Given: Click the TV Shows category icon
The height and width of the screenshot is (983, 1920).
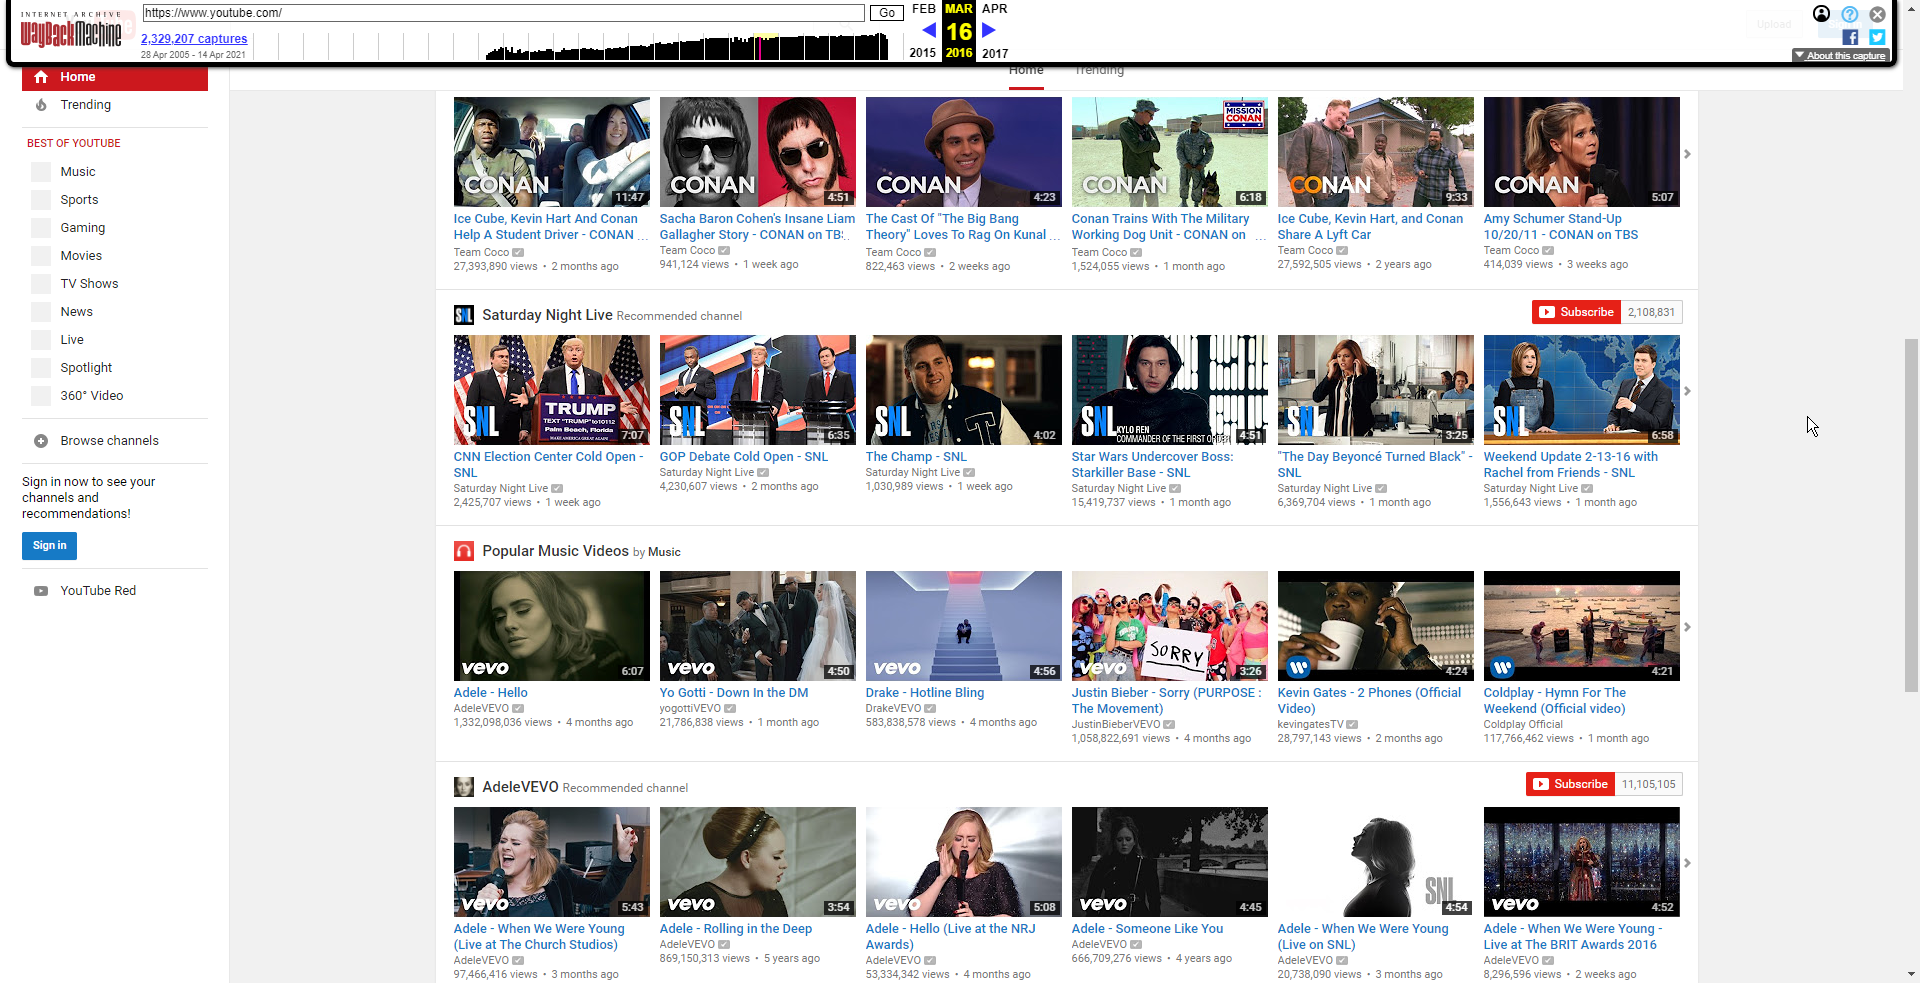Looking at the screenshot, I should click(41, 284).
